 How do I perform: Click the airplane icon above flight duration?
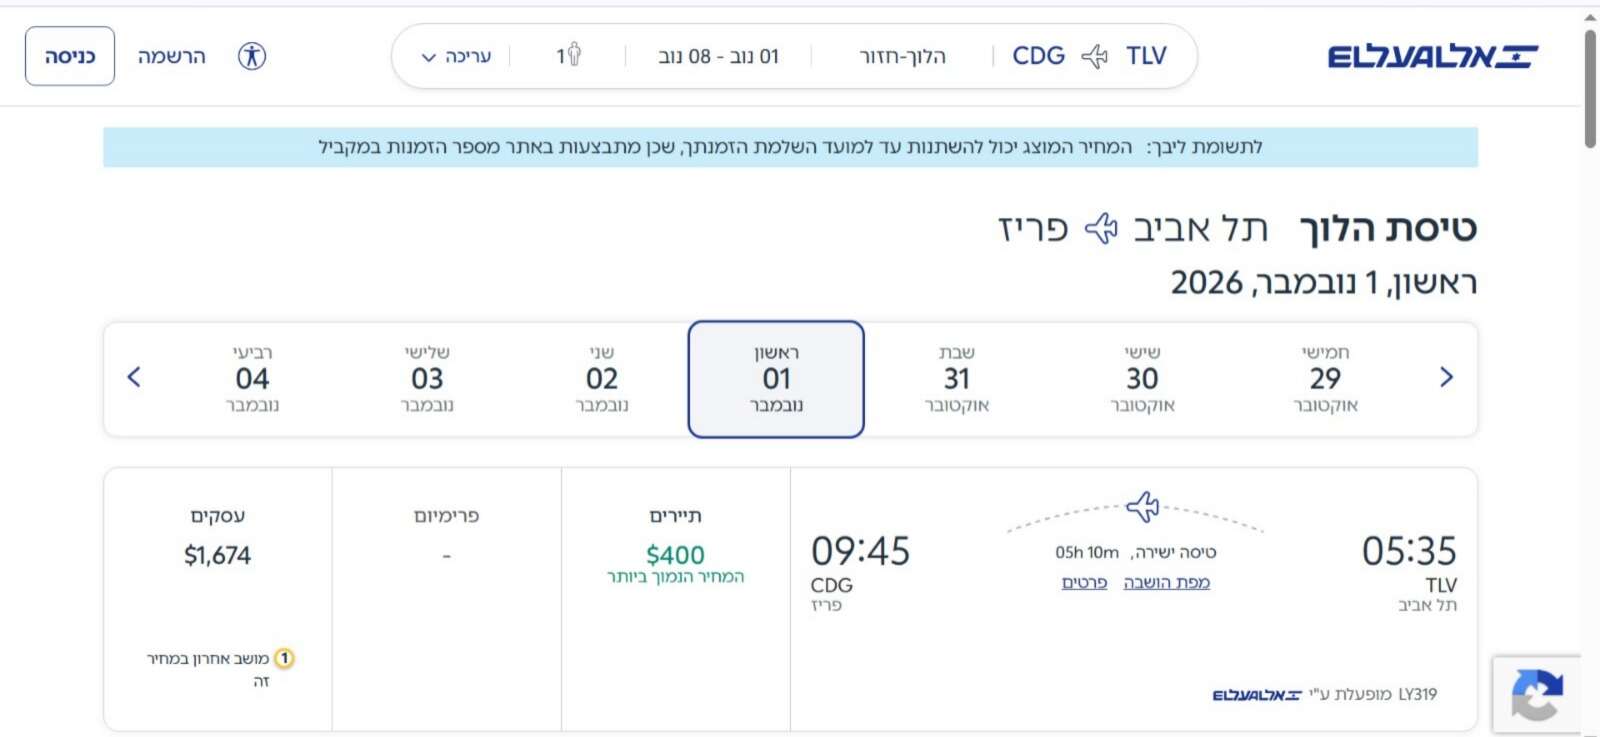pyautogui.click(x=1142, y=506)
